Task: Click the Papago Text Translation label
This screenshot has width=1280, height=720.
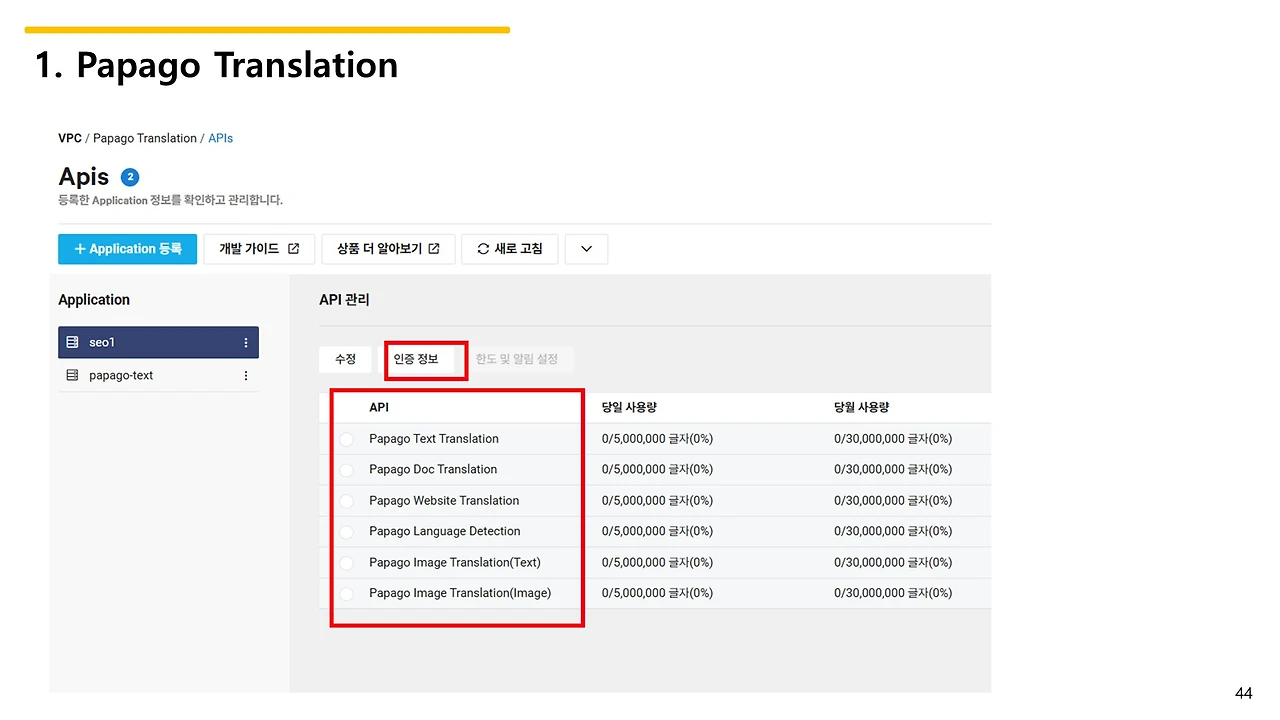Action: coord(434,439)
